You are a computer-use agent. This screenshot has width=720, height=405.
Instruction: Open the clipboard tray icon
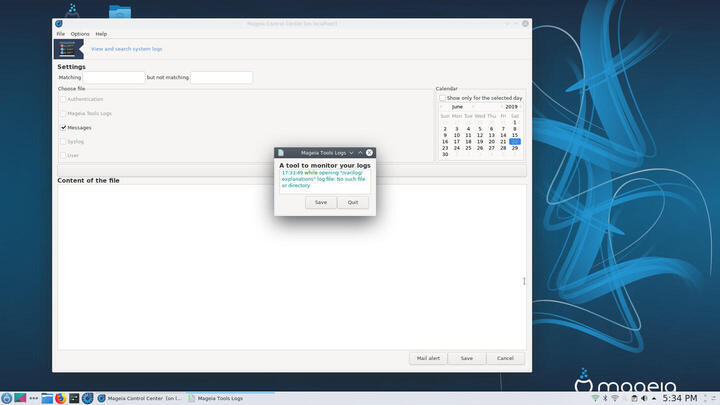pos(634,398)
